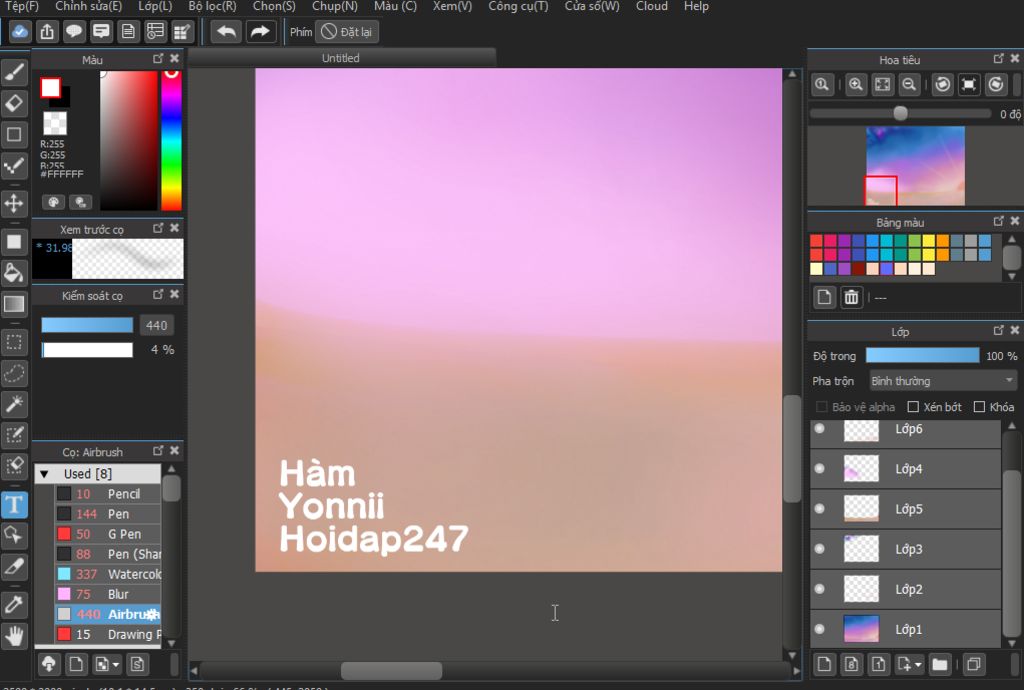Click the brush size slider (440)
Image resolution: width=1024 pixels, height=690 pixels.
pyautogui.click(x=87, y=325)
